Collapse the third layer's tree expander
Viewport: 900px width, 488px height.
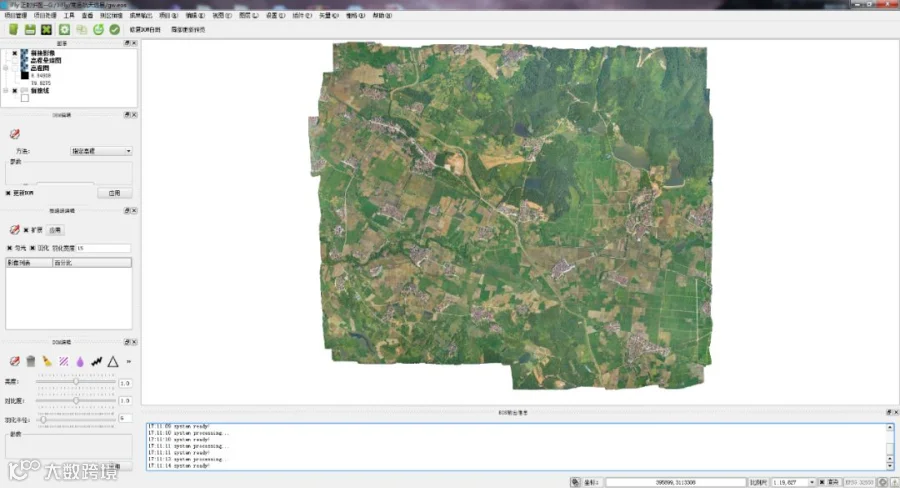click(x=6, y=68)
